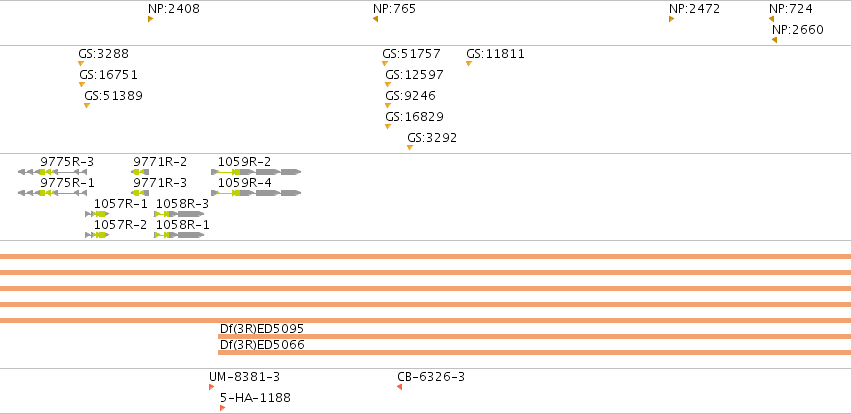Screen dimensions: 851x414
Task: Select the GS:51757 marker triangle
Action: [x=385, y=63]
